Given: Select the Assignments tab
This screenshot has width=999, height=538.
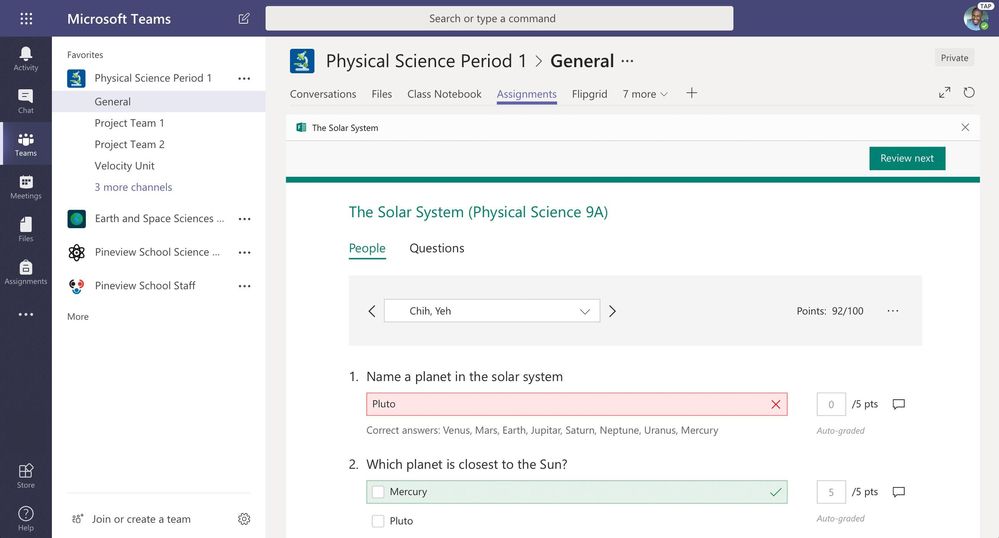Looking at the screenshot, I should point(526,94).
